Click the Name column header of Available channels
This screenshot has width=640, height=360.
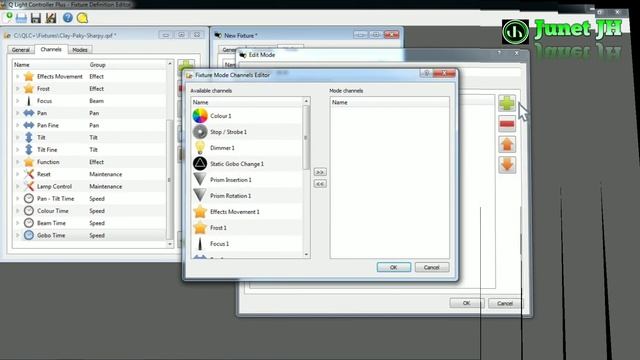click(x=247, y=102)
